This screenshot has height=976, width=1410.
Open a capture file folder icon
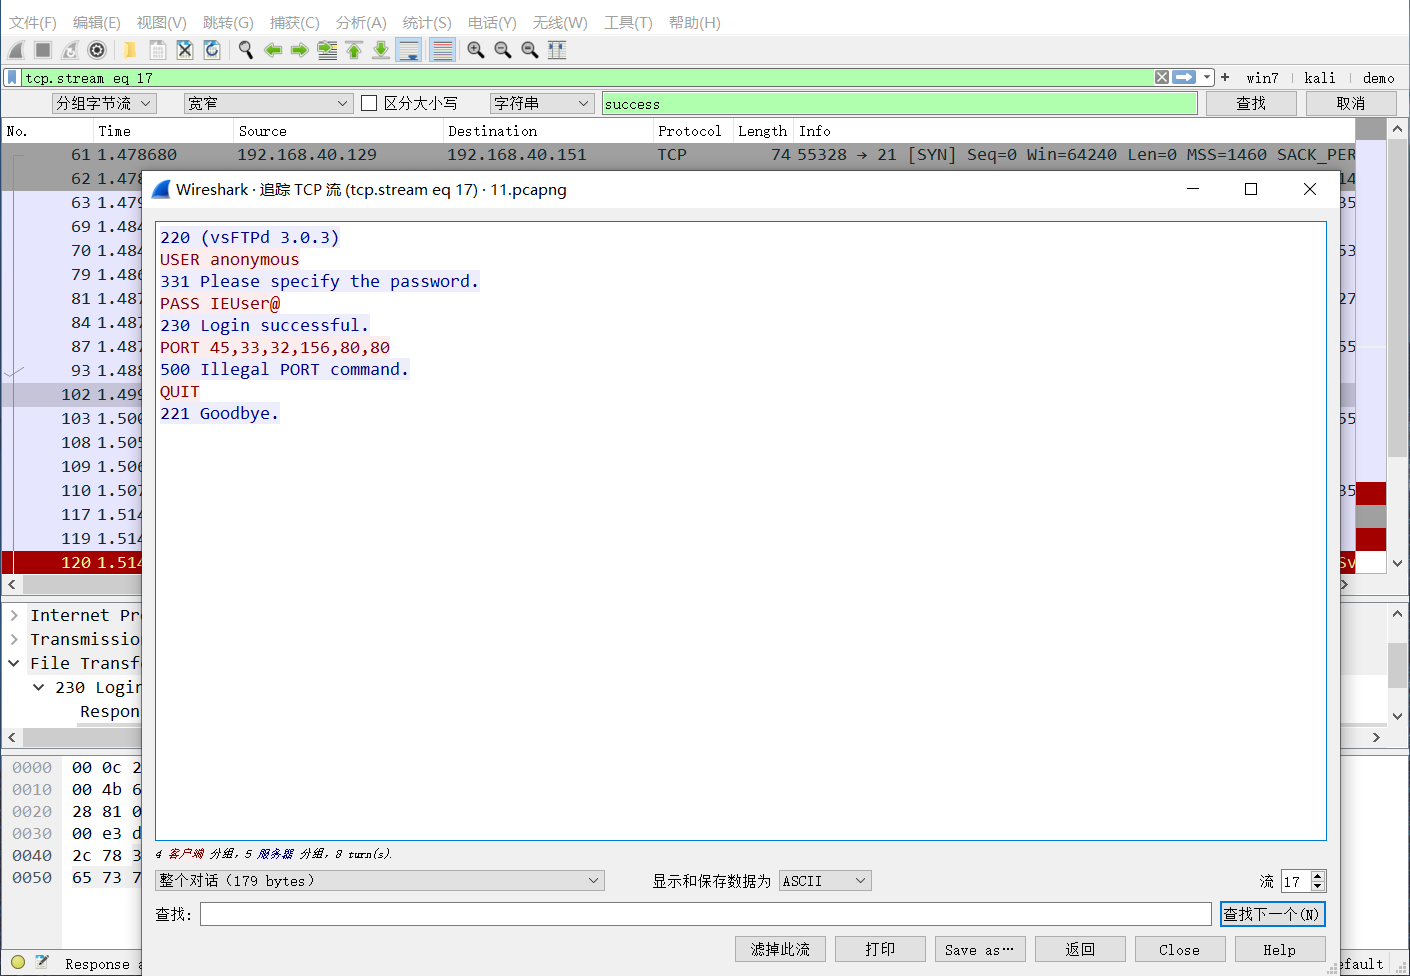click(x=130, y=50)
